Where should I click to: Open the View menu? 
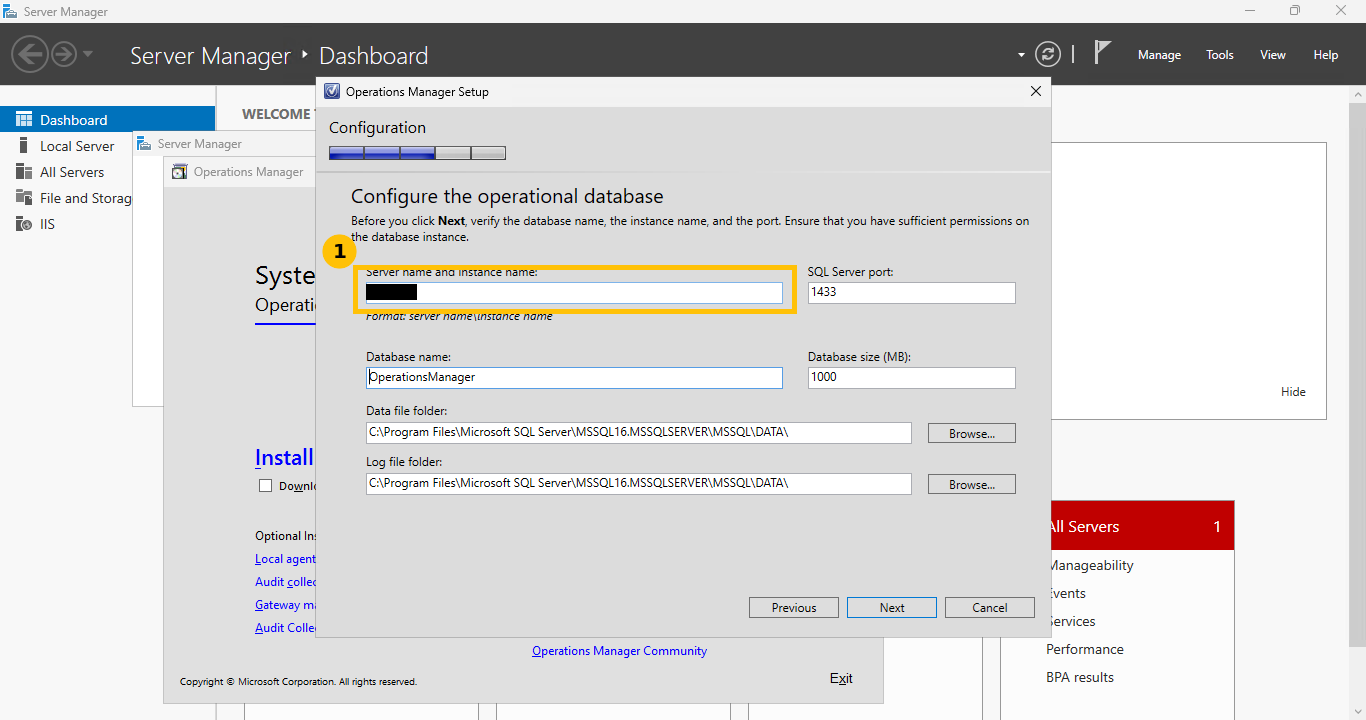(1273, 55)
